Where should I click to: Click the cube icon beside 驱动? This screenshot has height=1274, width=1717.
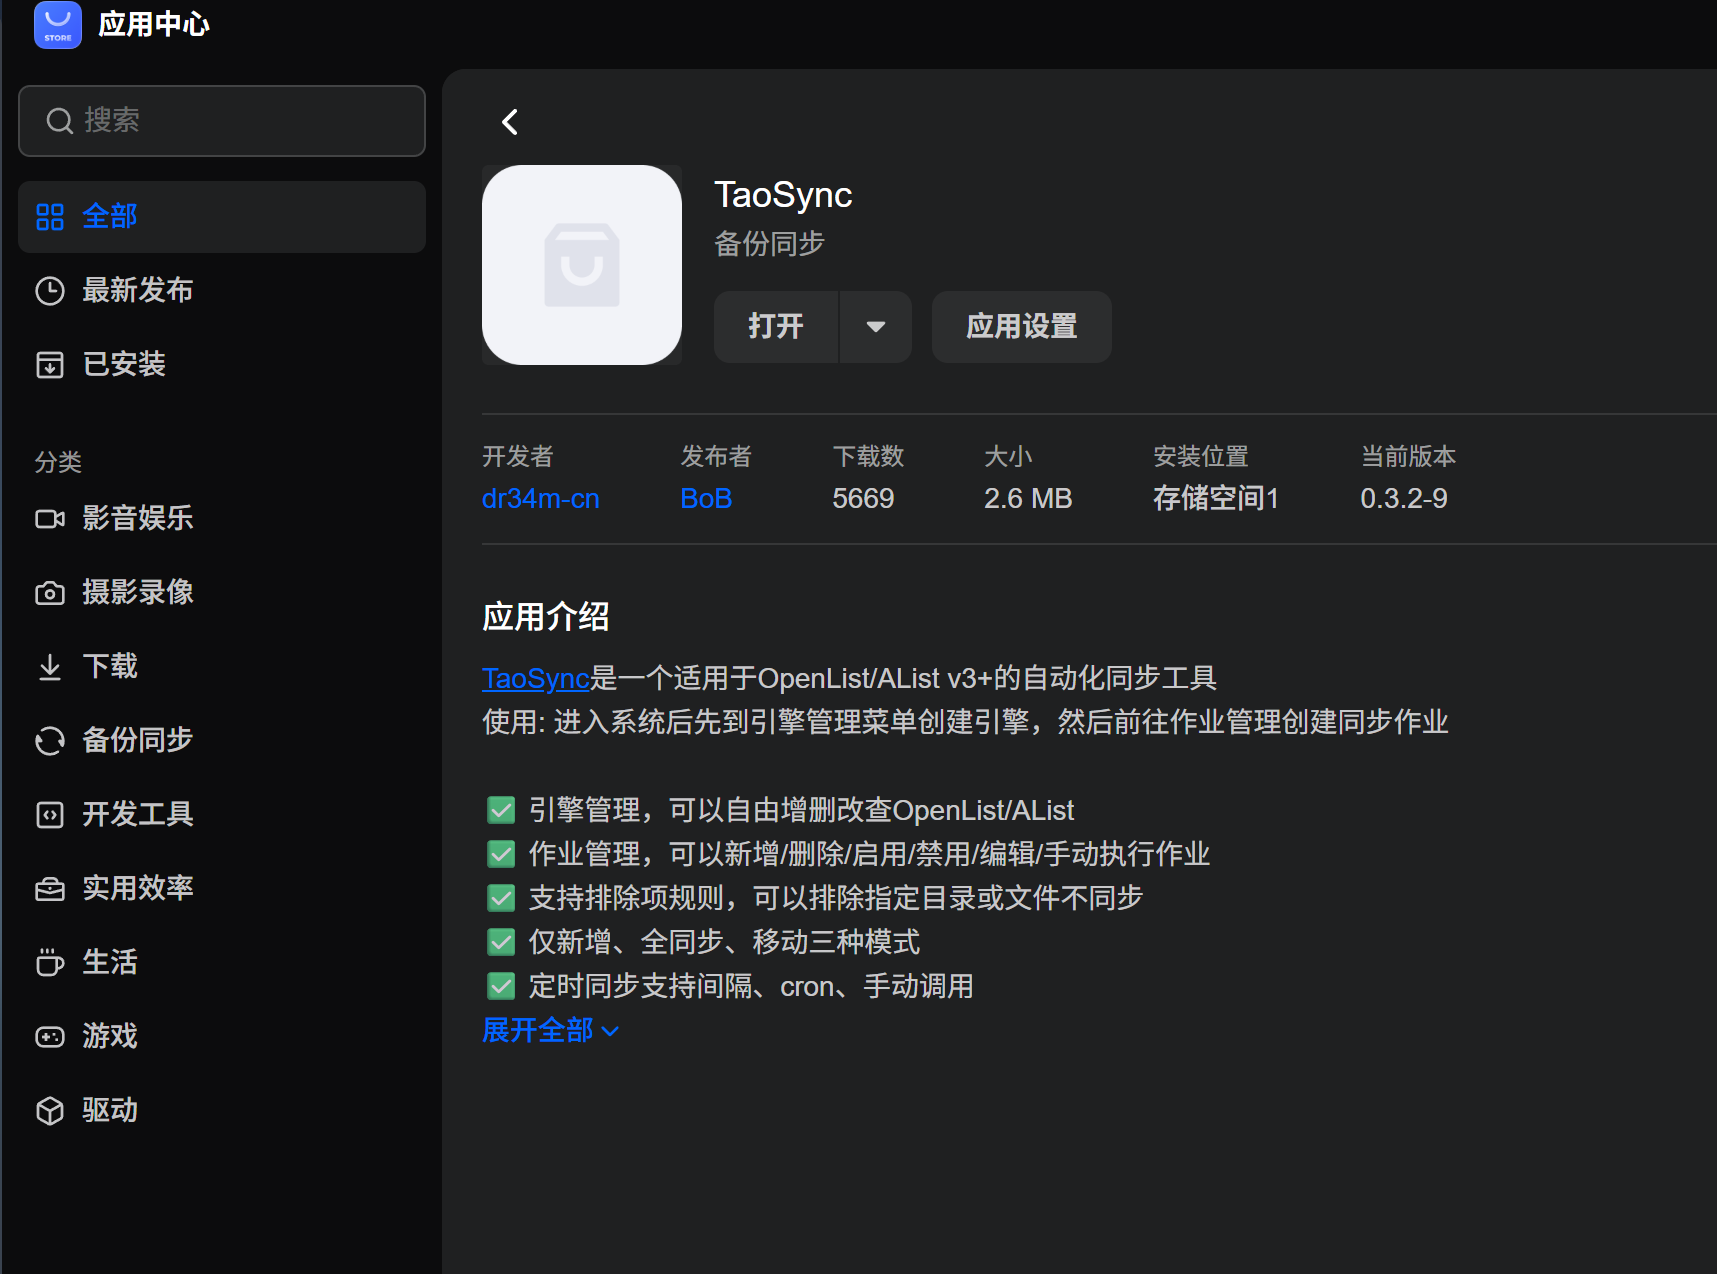(50, 1111)
